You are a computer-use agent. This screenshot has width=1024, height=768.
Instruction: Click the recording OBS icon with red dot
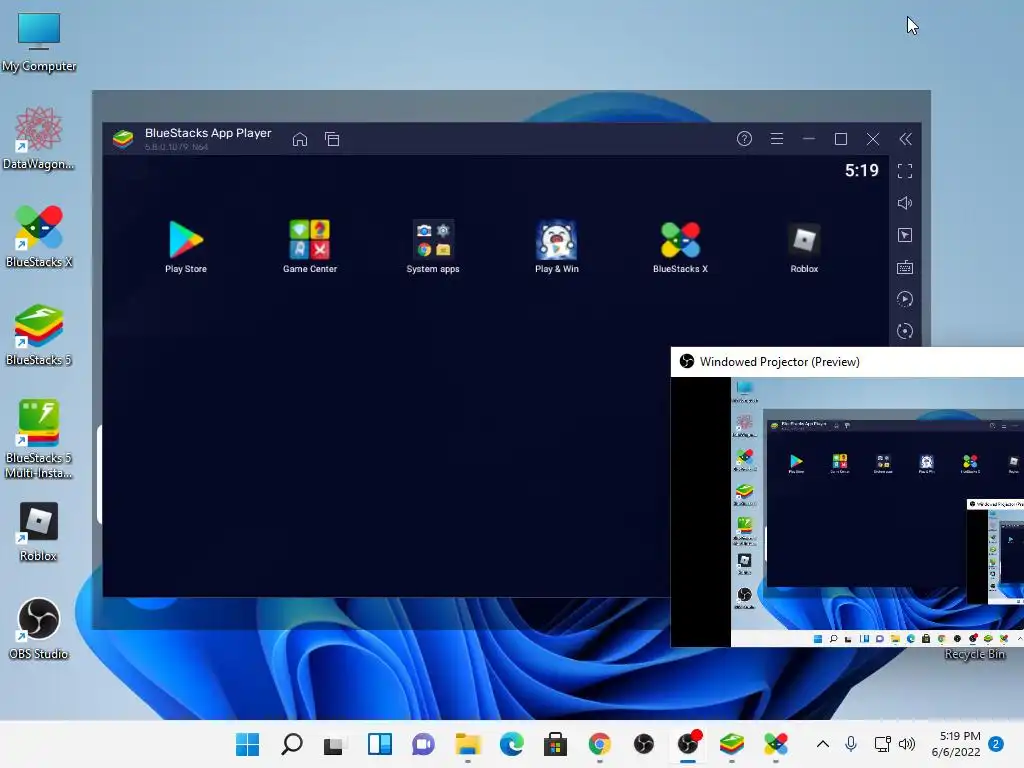688,743
